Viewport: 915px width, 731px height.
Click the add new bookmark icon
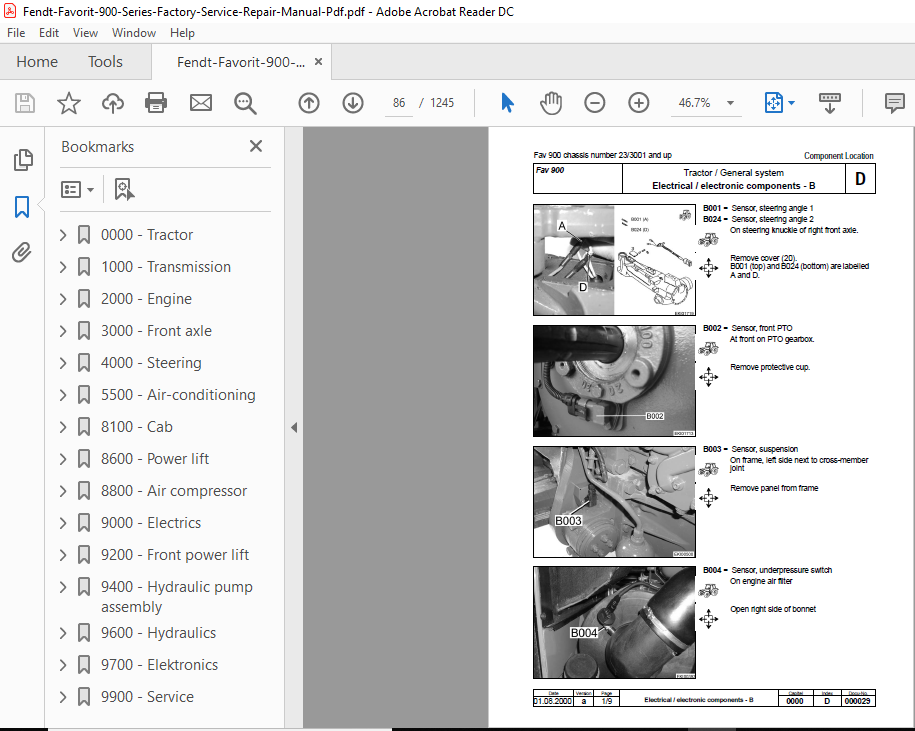[124, 190]
